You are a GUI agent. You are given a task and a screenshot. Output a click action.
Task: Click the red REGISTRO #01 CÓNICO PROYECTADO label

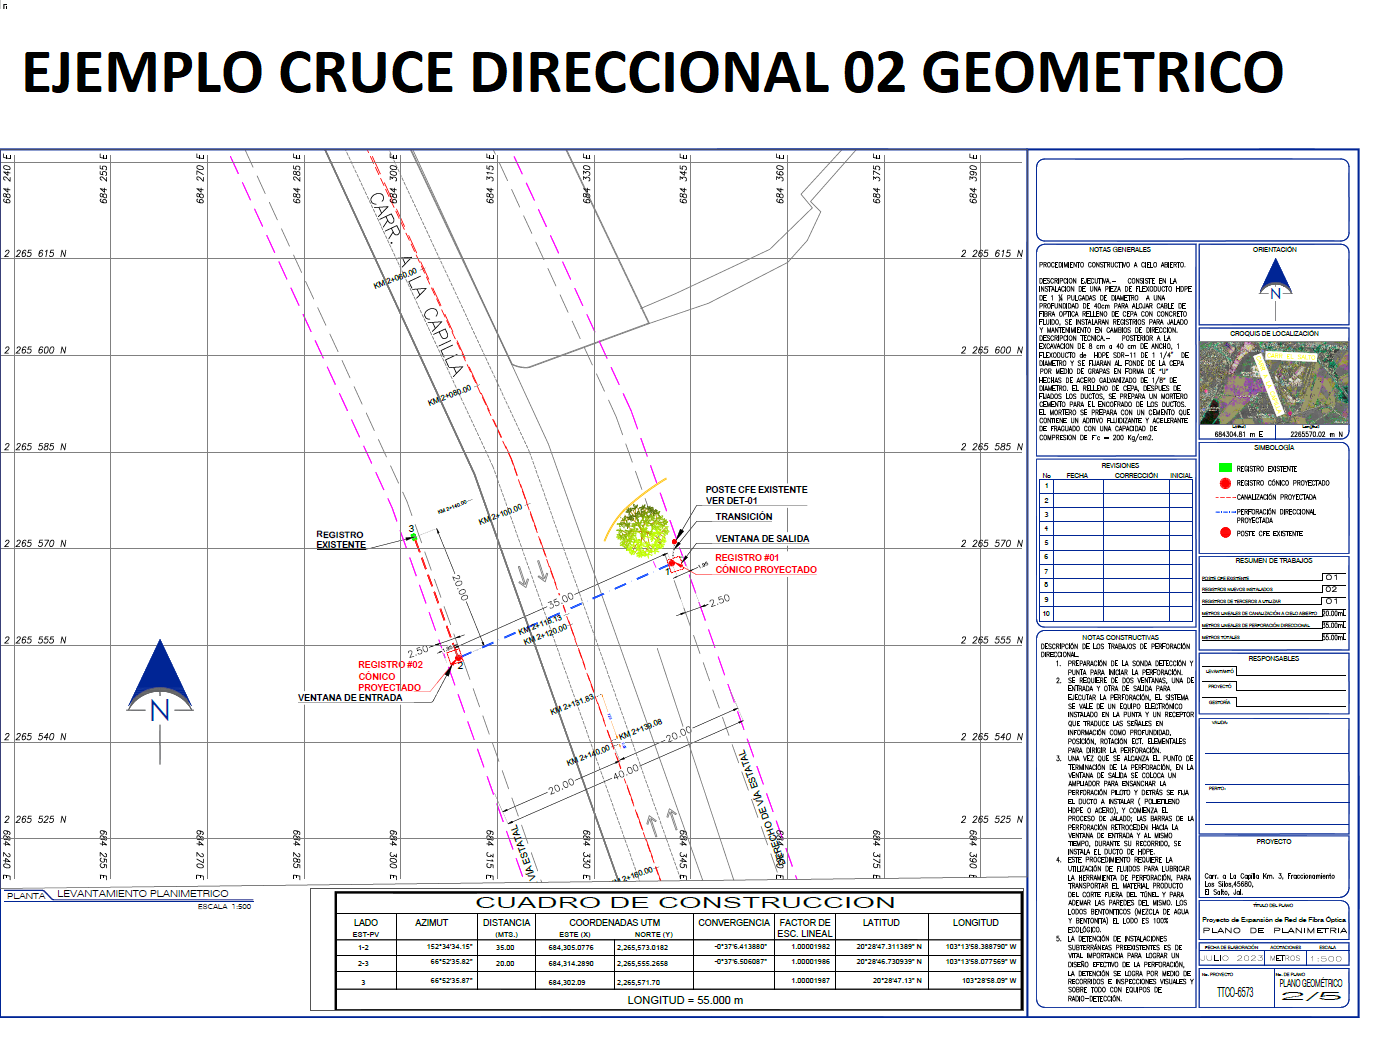766,564
